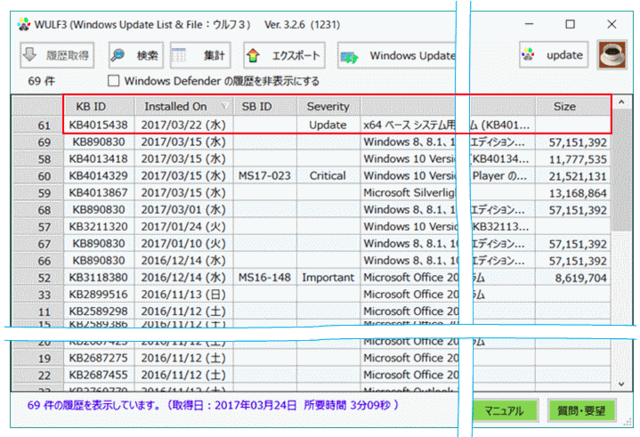This screenshot has height=437, width=640.
Task: Click the 69 件 count label
Action: tap(41, 81)
